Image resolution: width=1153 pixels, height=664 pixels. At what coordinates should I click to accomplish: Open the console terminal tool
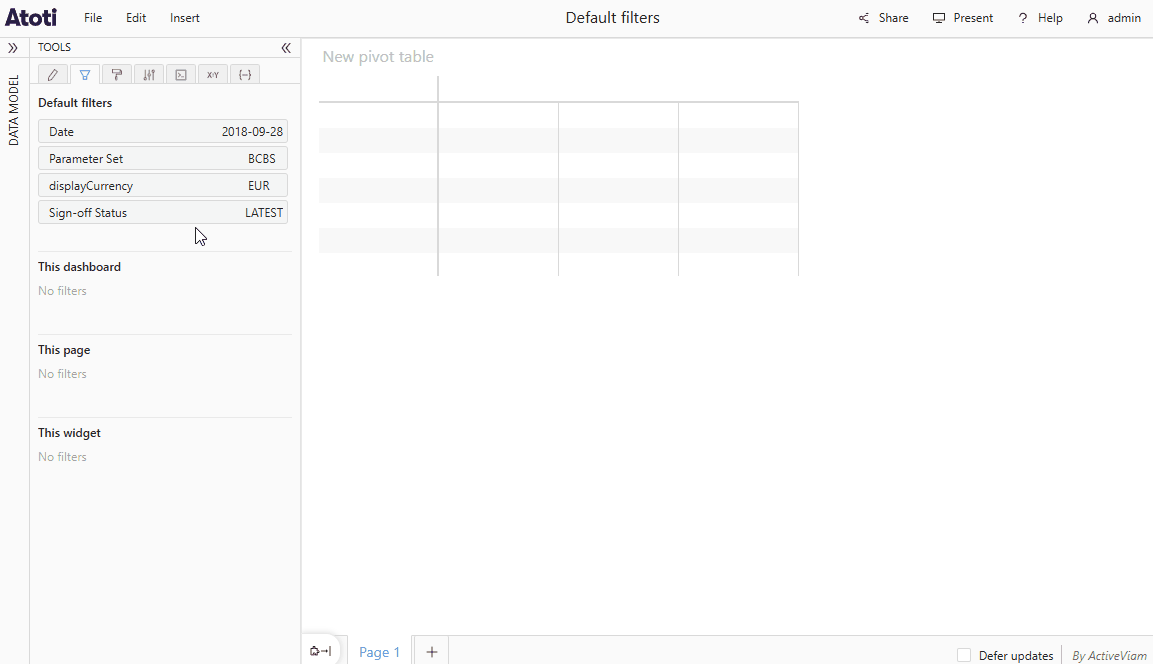pyautogui.click(x=180, y=74)
